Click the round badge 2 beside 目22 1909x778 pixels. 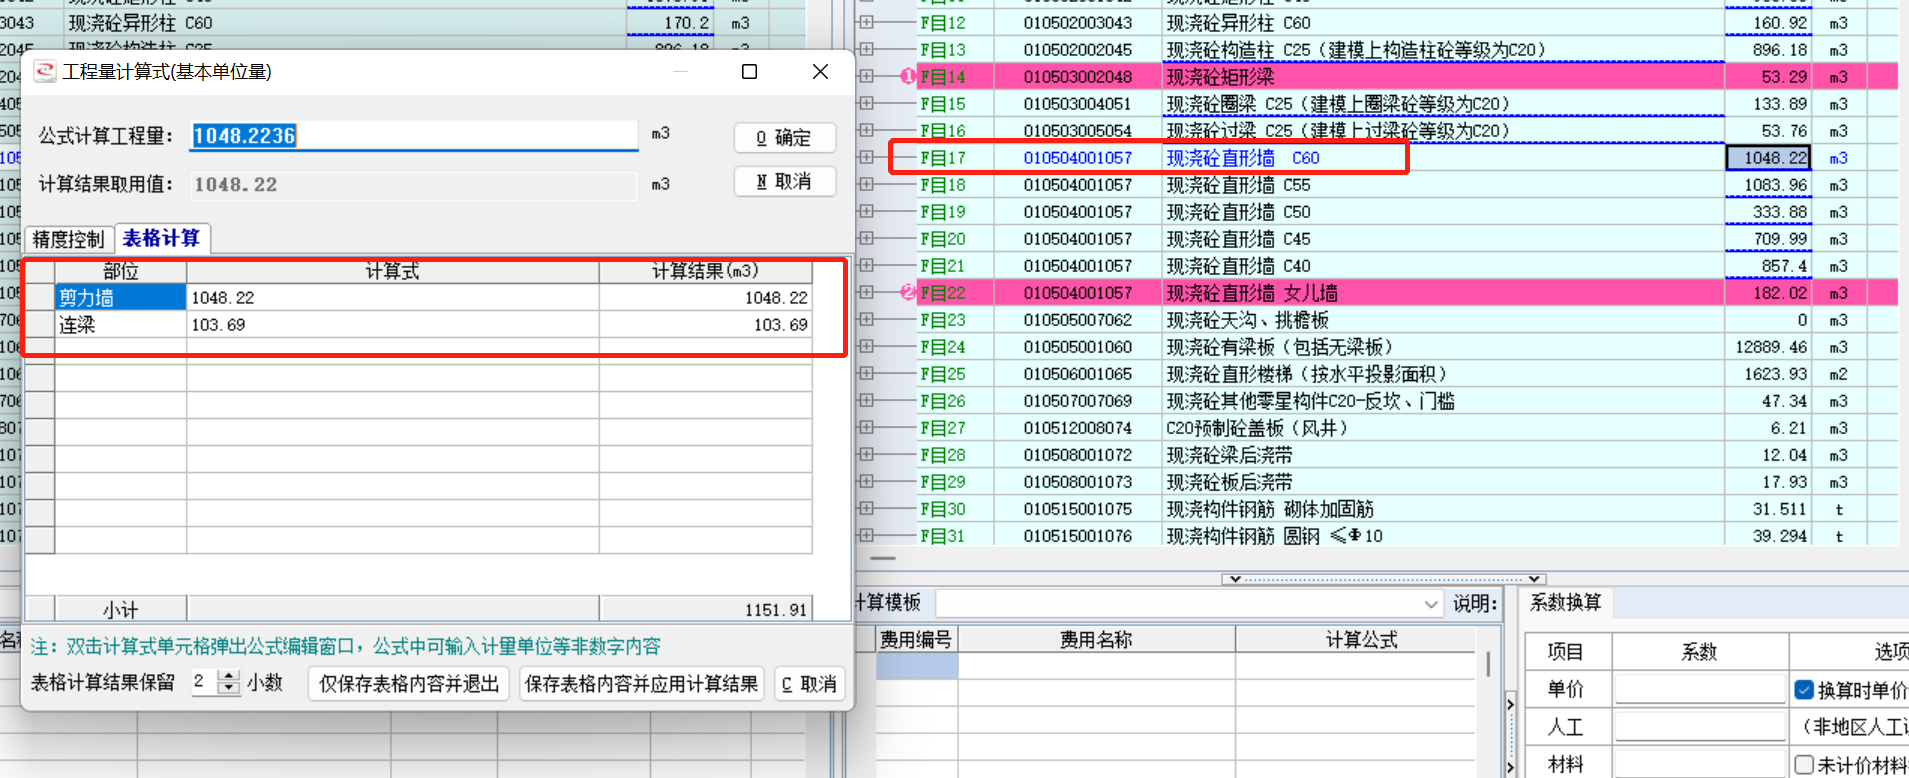[908, 292]
